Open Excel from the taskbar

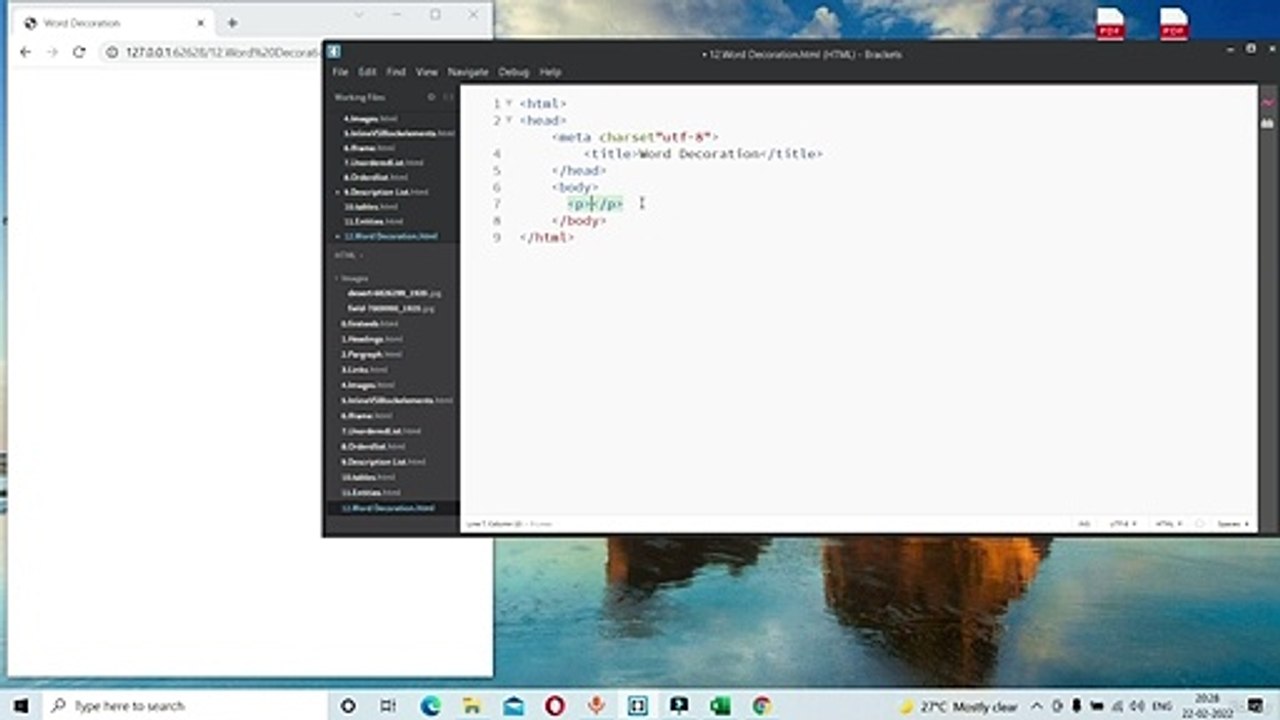click(720, 706)
